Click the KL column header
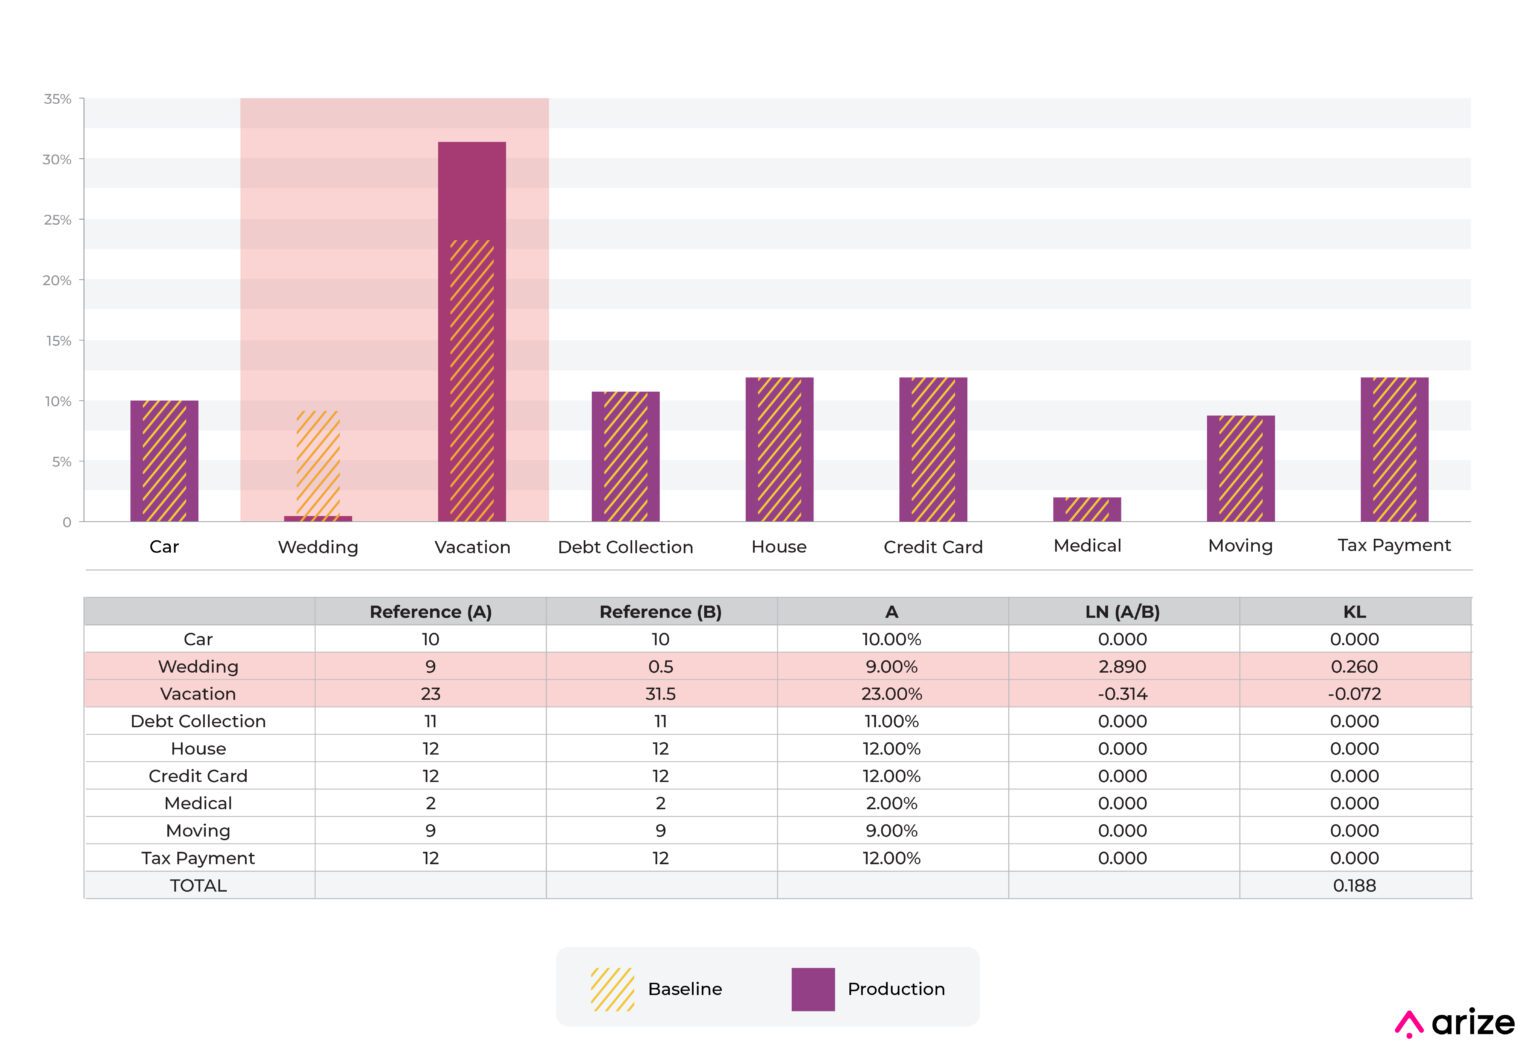Image resolution: width=1536 pixels, height=1059 pixels. pos(1354,612)
